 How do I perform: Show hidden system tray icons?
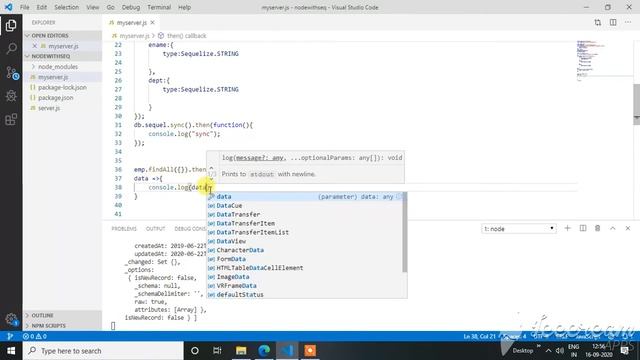point(548,351)
